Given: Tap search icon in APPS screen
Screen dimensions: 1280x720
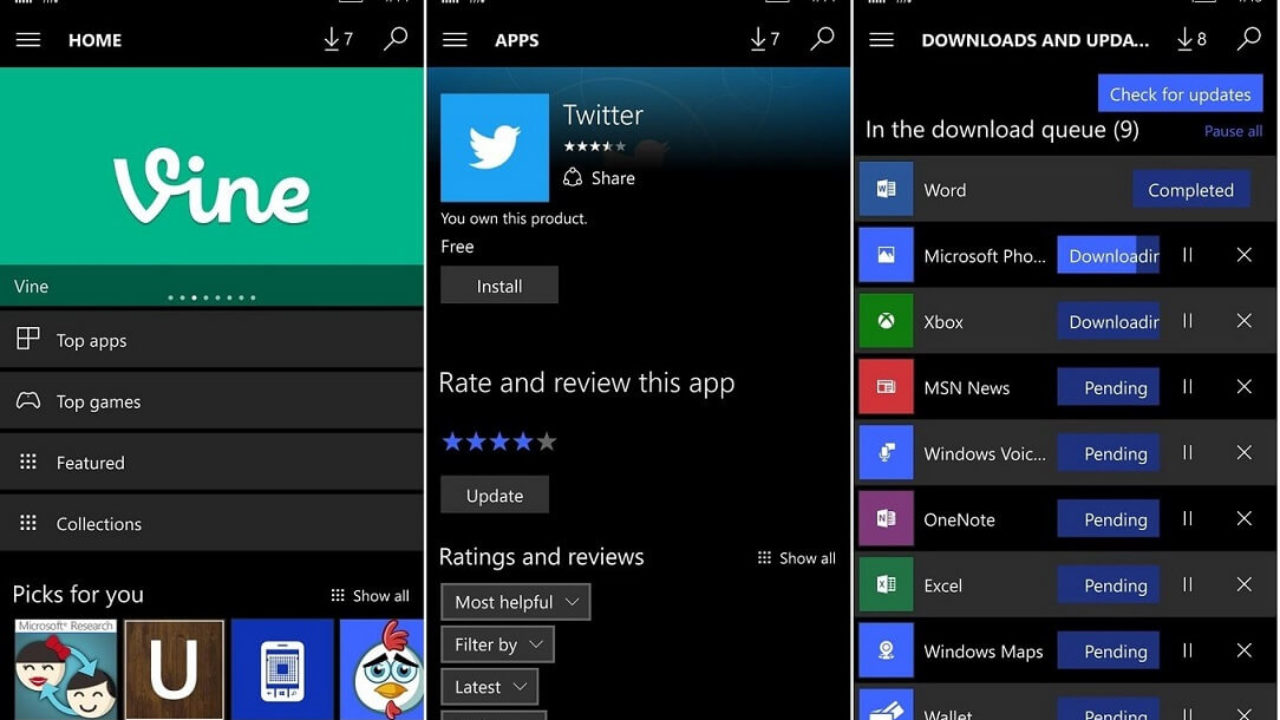Looking at the screenshot, I should click(x=822, y=39).
